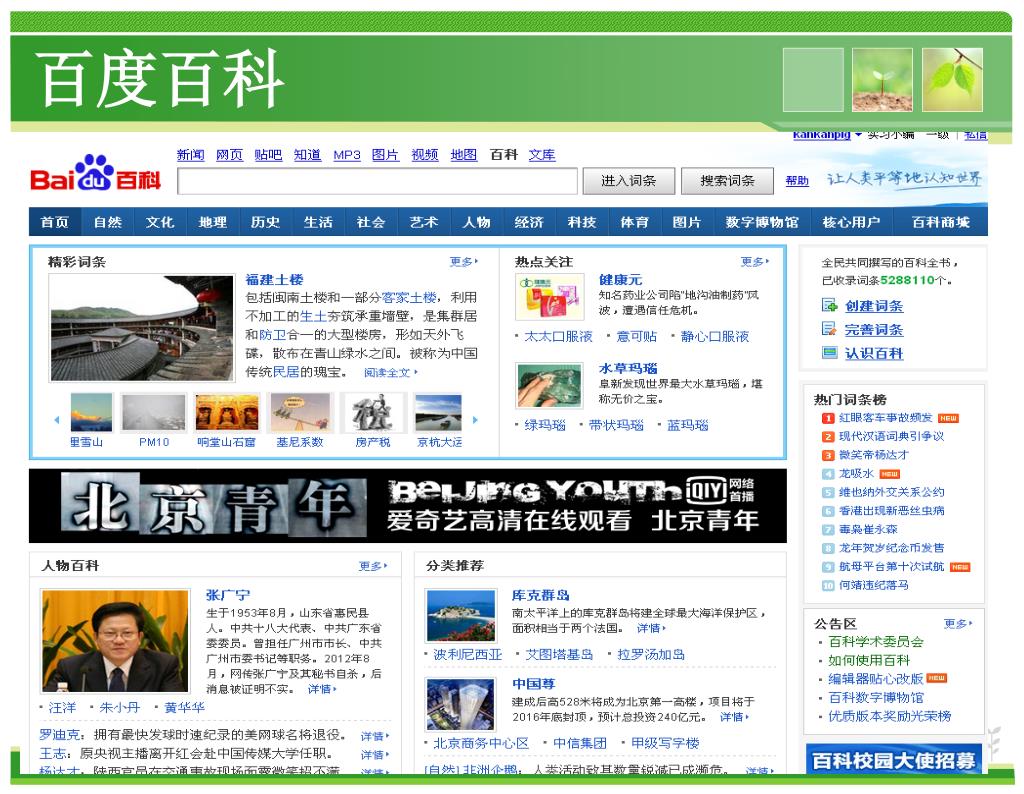Viewport: 1024px width, 794px height.
Task: Select the 自然 navigation tab
Action: (x=108, y=222)
